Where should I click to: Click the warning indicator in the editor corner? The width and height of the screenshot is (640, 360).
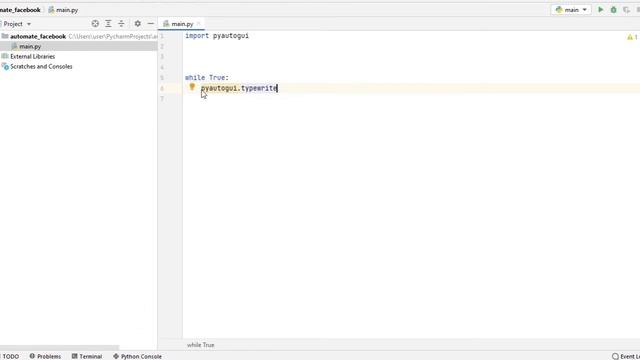click(x=632, y=37)
